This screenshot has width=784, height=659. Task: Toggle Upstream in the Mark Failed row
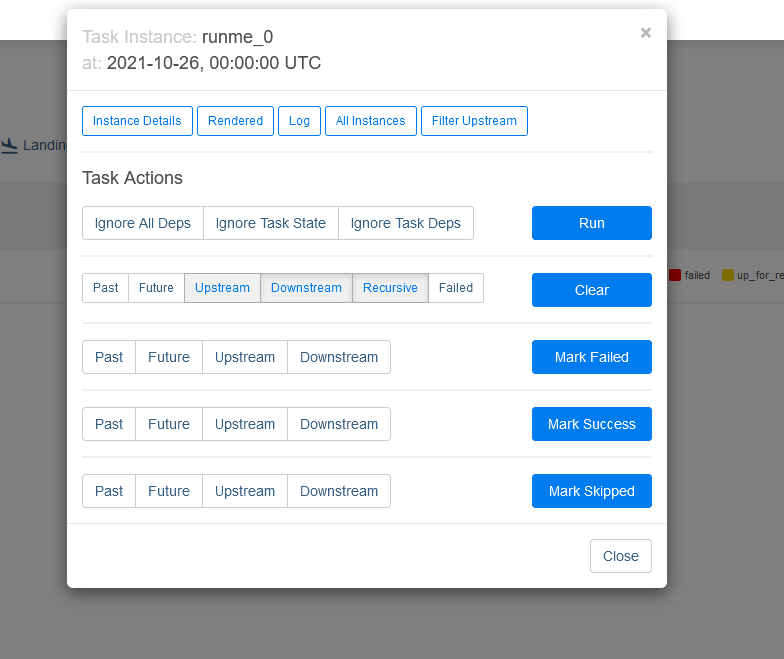point(244,357)
